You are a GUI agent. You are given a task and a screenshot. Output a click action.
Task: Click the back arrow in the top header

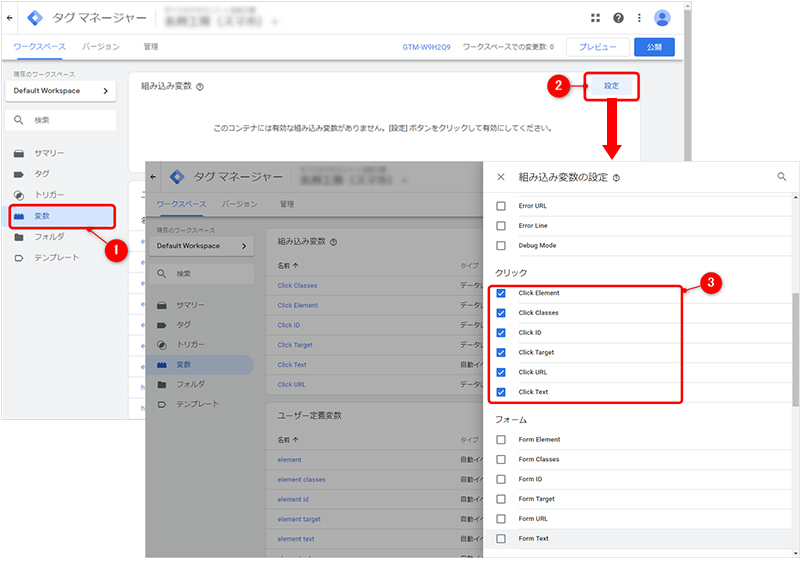coord(10,18)
